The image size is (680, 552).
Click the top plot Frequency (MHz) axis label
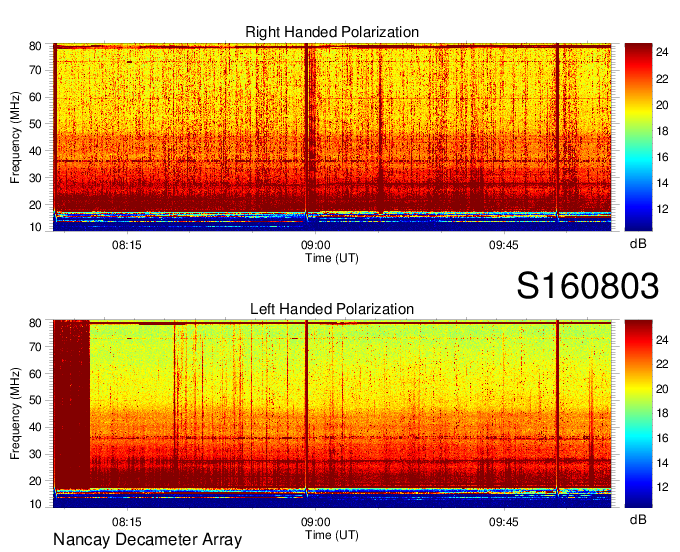(15, 137)
